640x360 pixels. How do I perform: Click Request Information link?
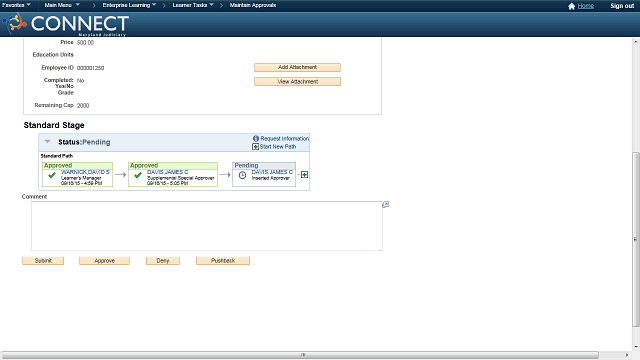(x=284, y=138)
